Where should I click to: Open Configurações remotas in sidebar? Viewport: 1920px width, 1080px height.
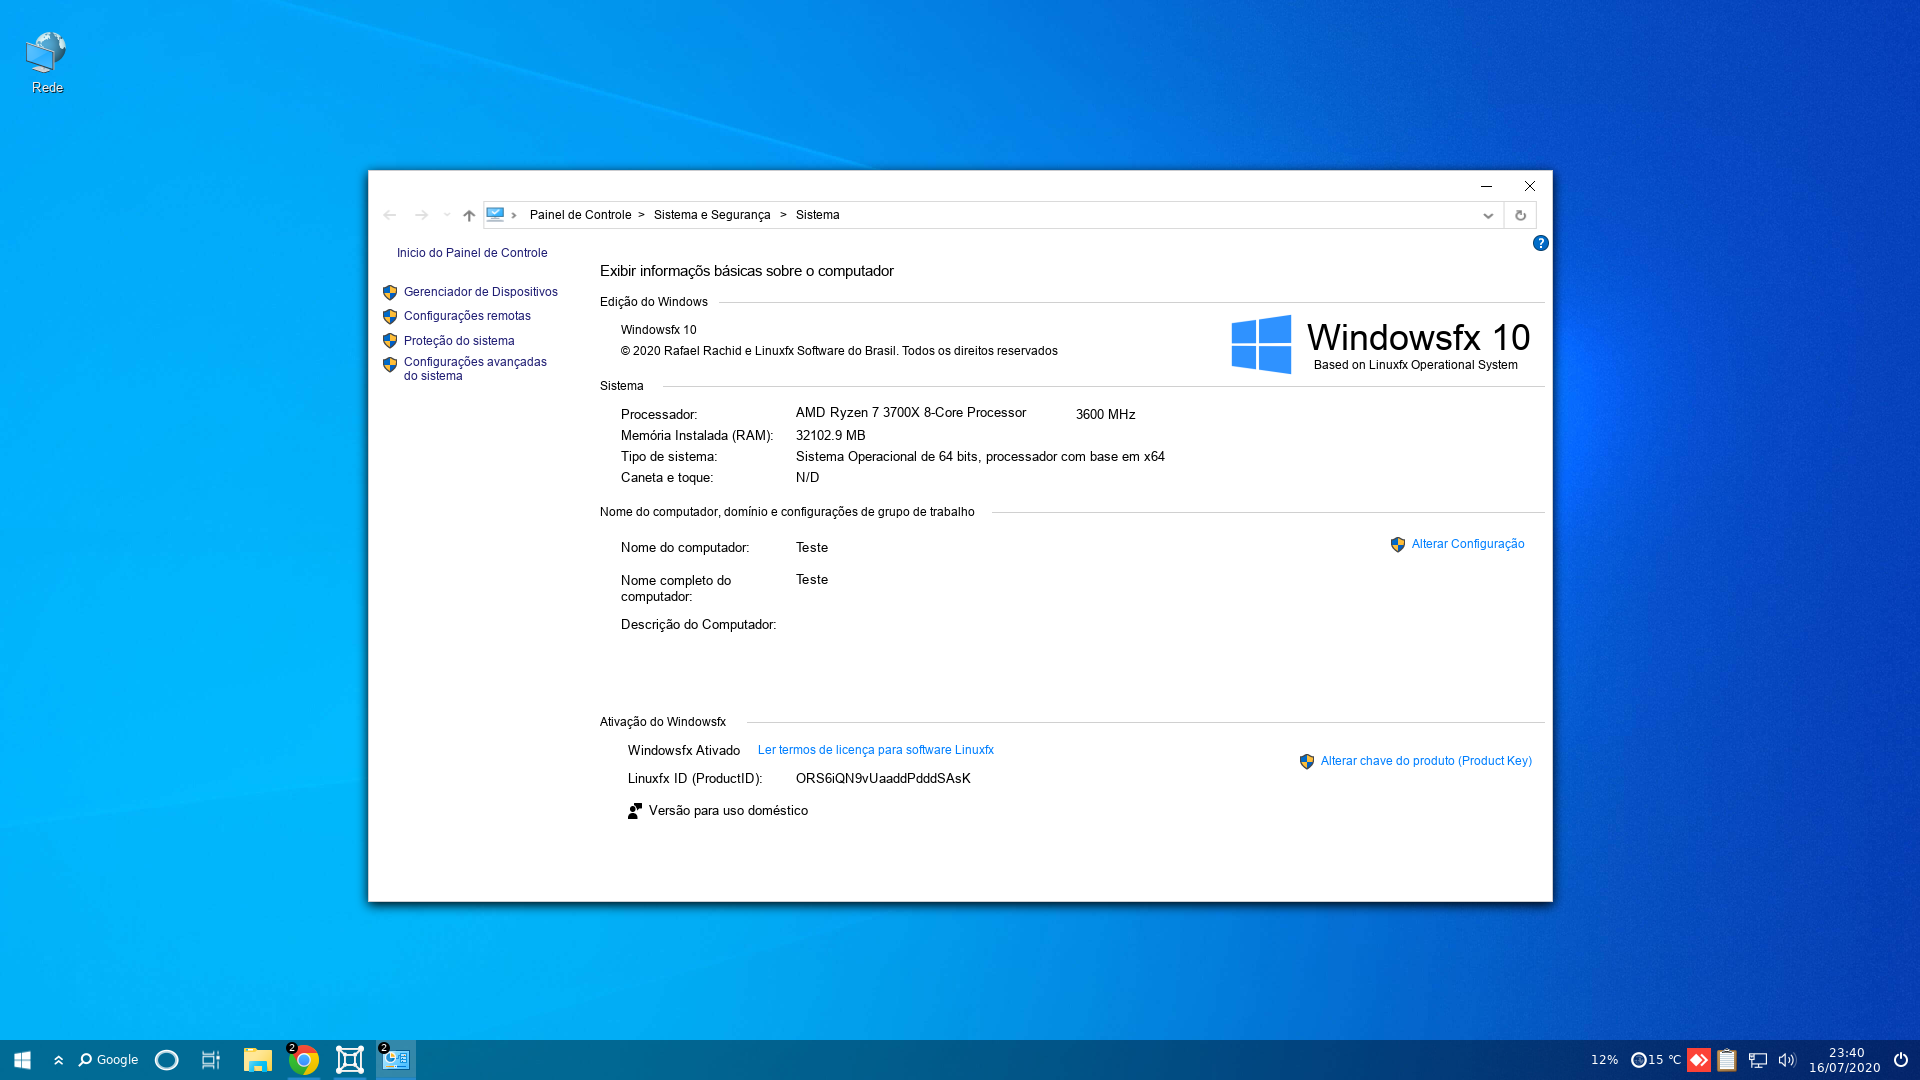pyautogui.click(x=466, y=316)
